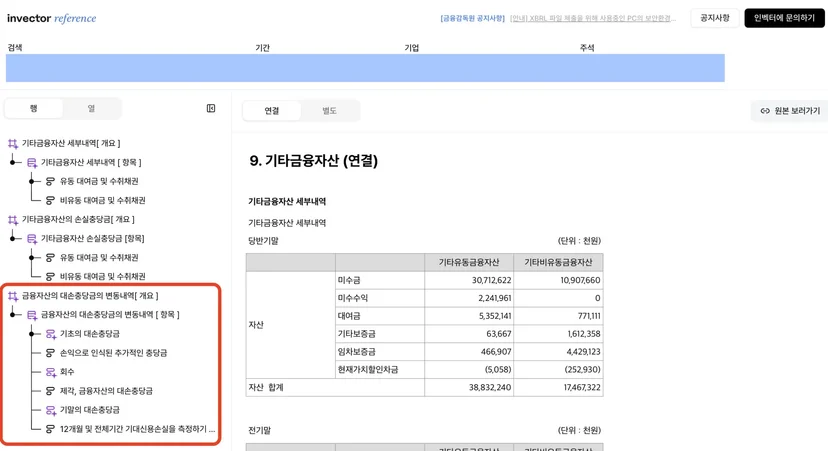Click the icon beside 금융자산의 대손충당금의 변동내역[ 개요 ]
The height and width of the screenshot is (451, 828).
coord(13,296)
